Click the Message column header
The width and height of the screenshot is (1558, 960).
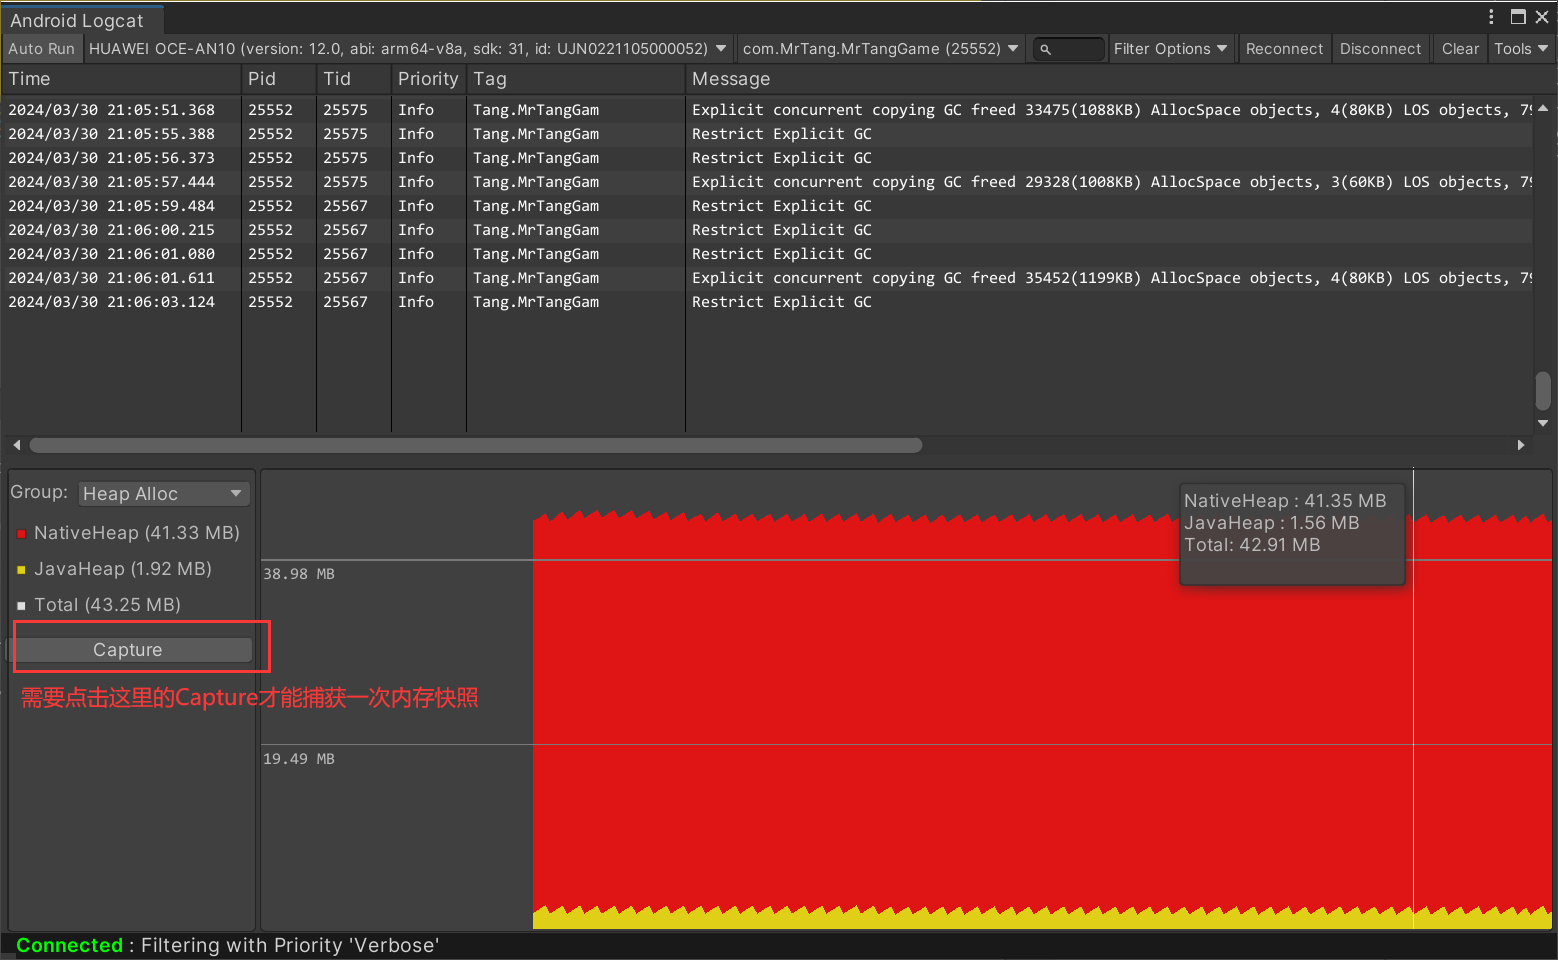click(1110, 79)
